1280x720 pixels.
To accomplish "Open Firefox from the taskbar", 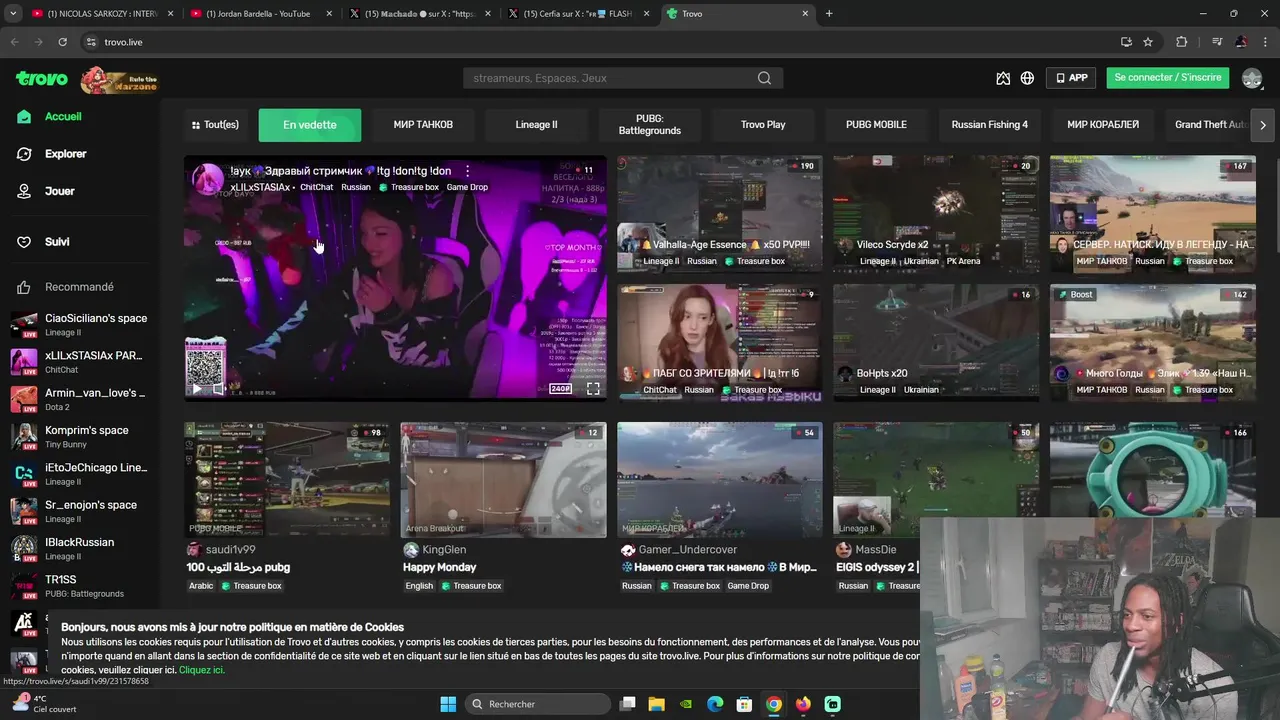I will 803,704.
